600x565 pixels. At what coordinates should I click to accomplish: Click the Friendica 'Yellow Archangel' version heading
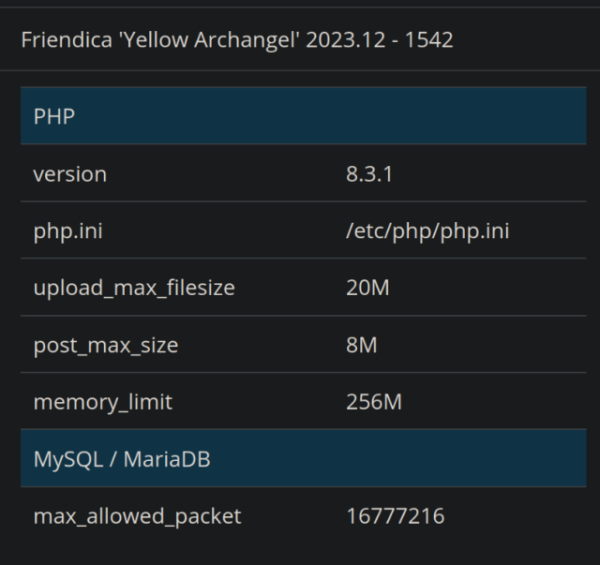click(x=237, y=40)
